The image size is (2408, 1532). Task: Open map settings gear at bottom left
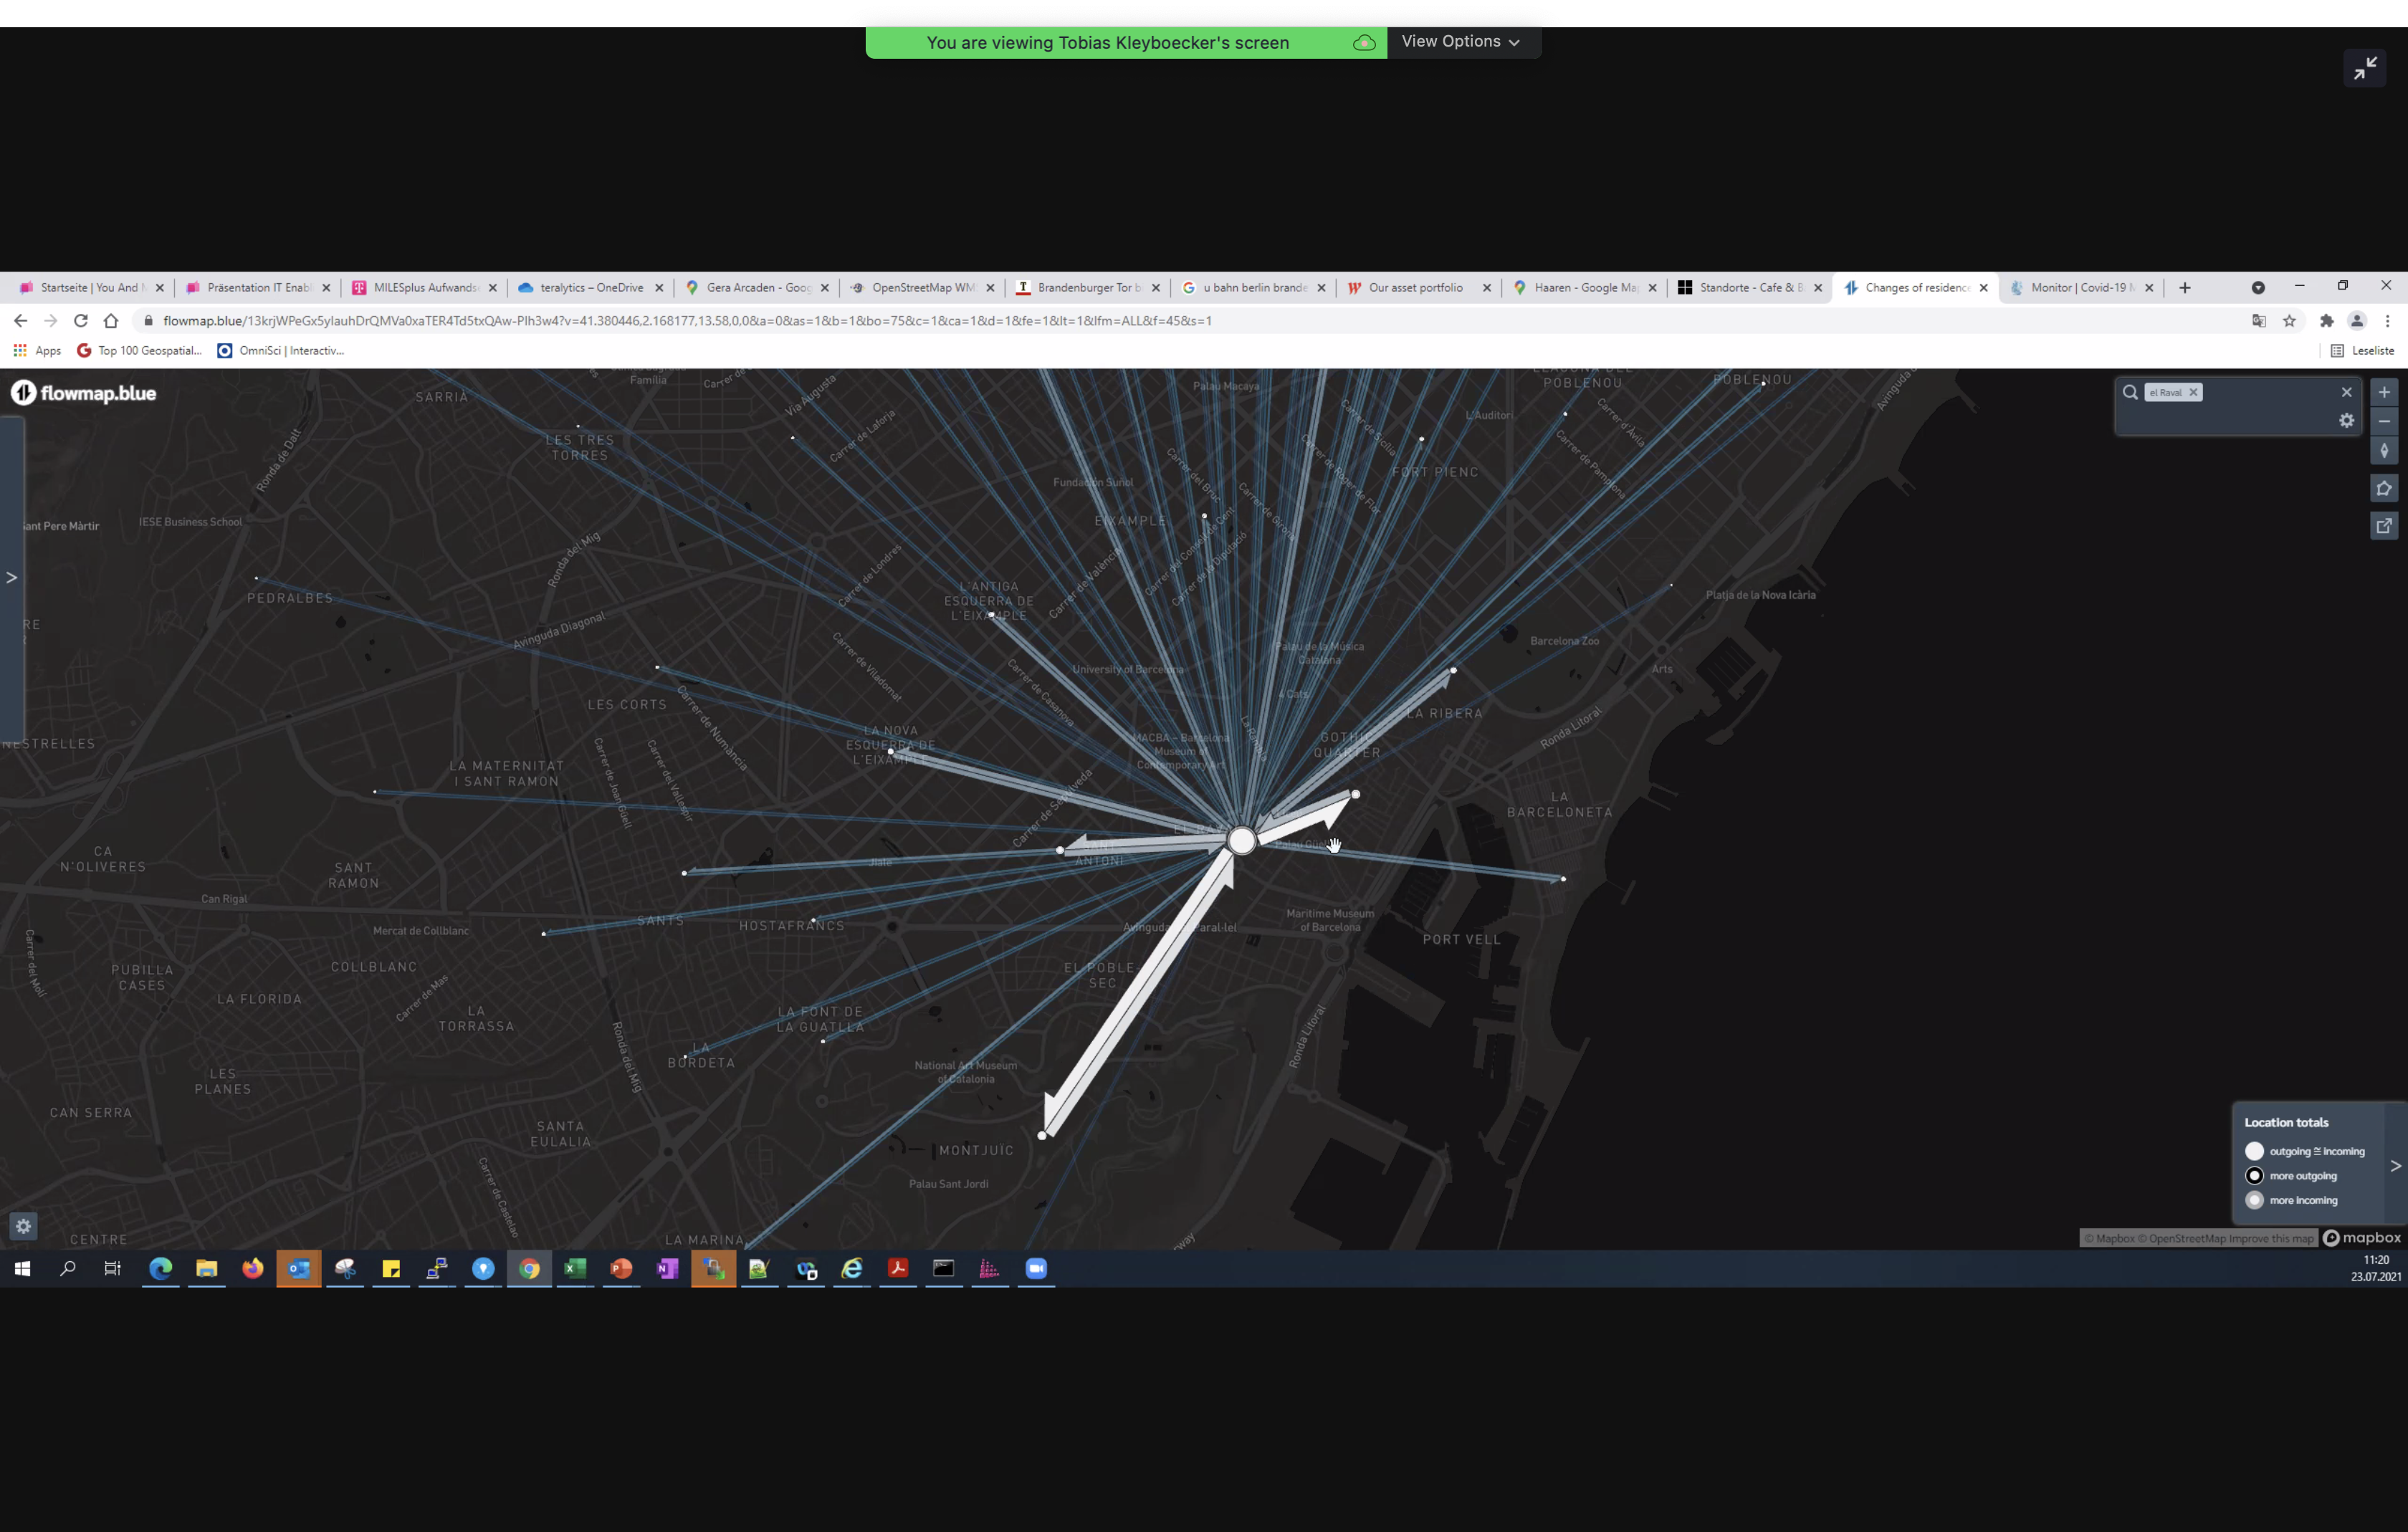click(x=23, y=1226)
